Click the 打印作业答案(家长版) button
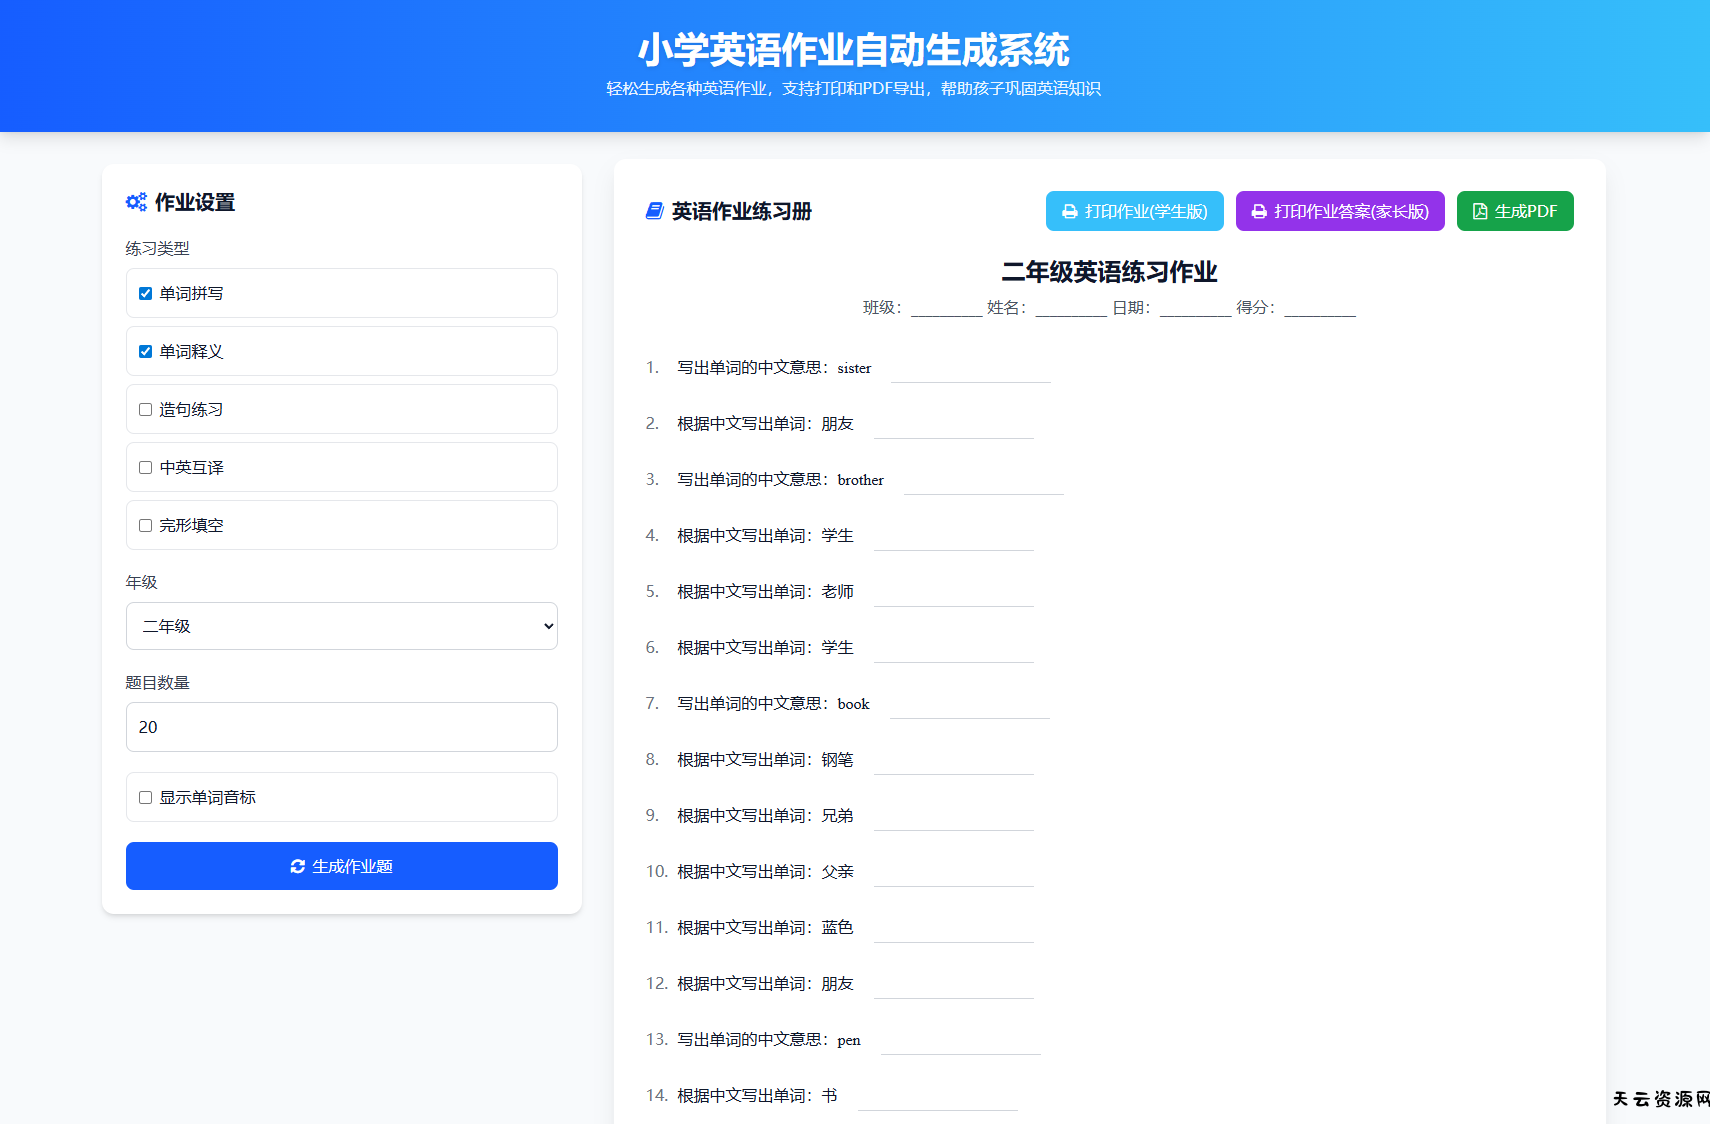The image size is (1710, 1124). click(1340, 211)
